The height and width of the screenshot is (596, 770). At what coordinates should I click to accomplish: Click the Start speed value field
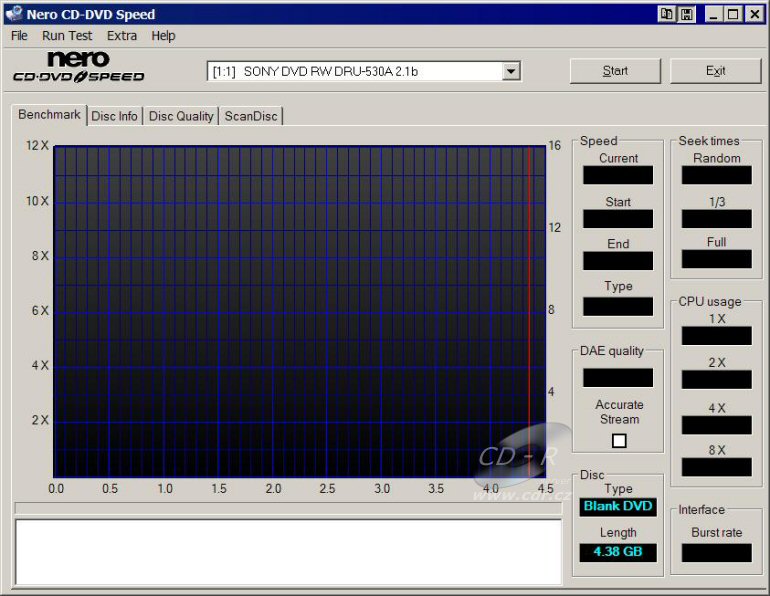[x=618, y=218]
